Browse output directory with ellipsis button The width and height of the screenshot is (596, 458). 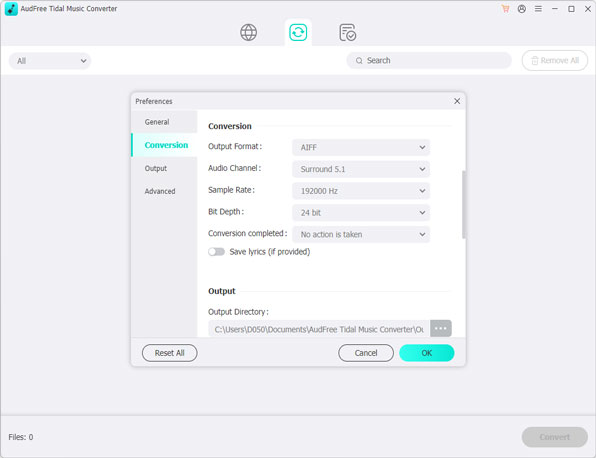pos(441,328)
